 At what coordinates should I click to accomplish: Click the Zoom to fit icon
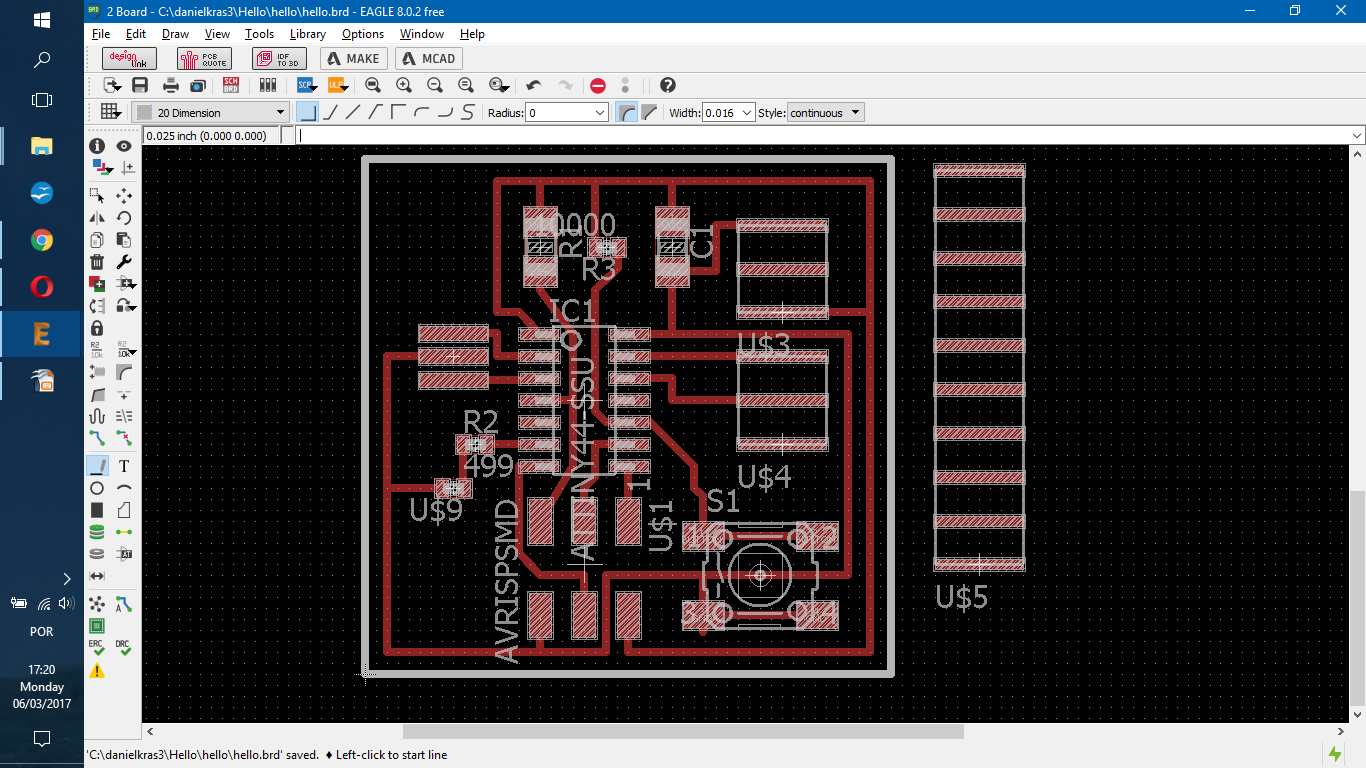(x=372, y=86)
